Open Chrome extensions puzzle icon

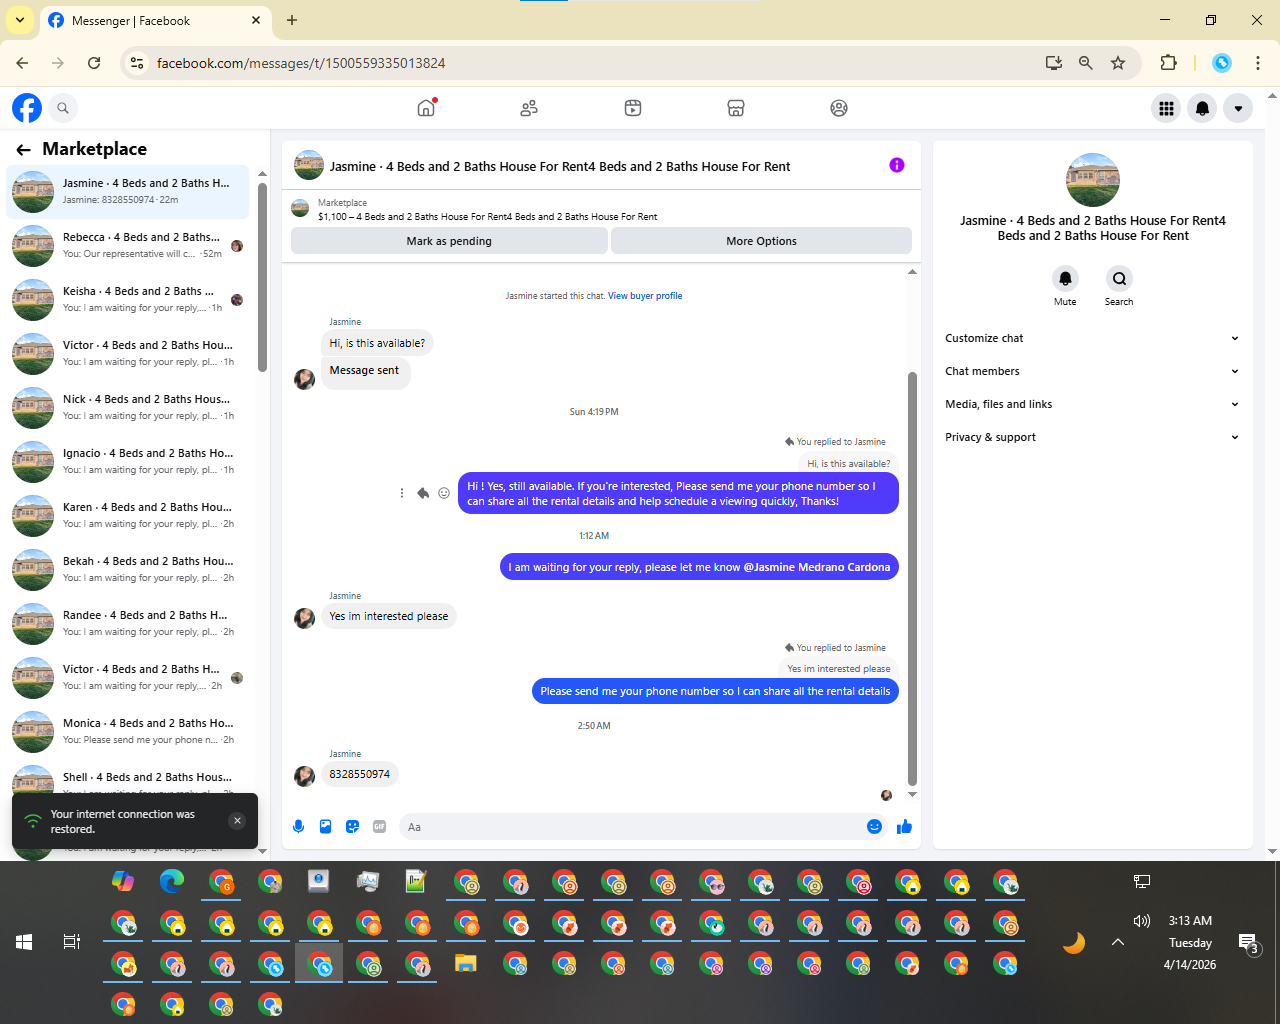point(1168,63)
